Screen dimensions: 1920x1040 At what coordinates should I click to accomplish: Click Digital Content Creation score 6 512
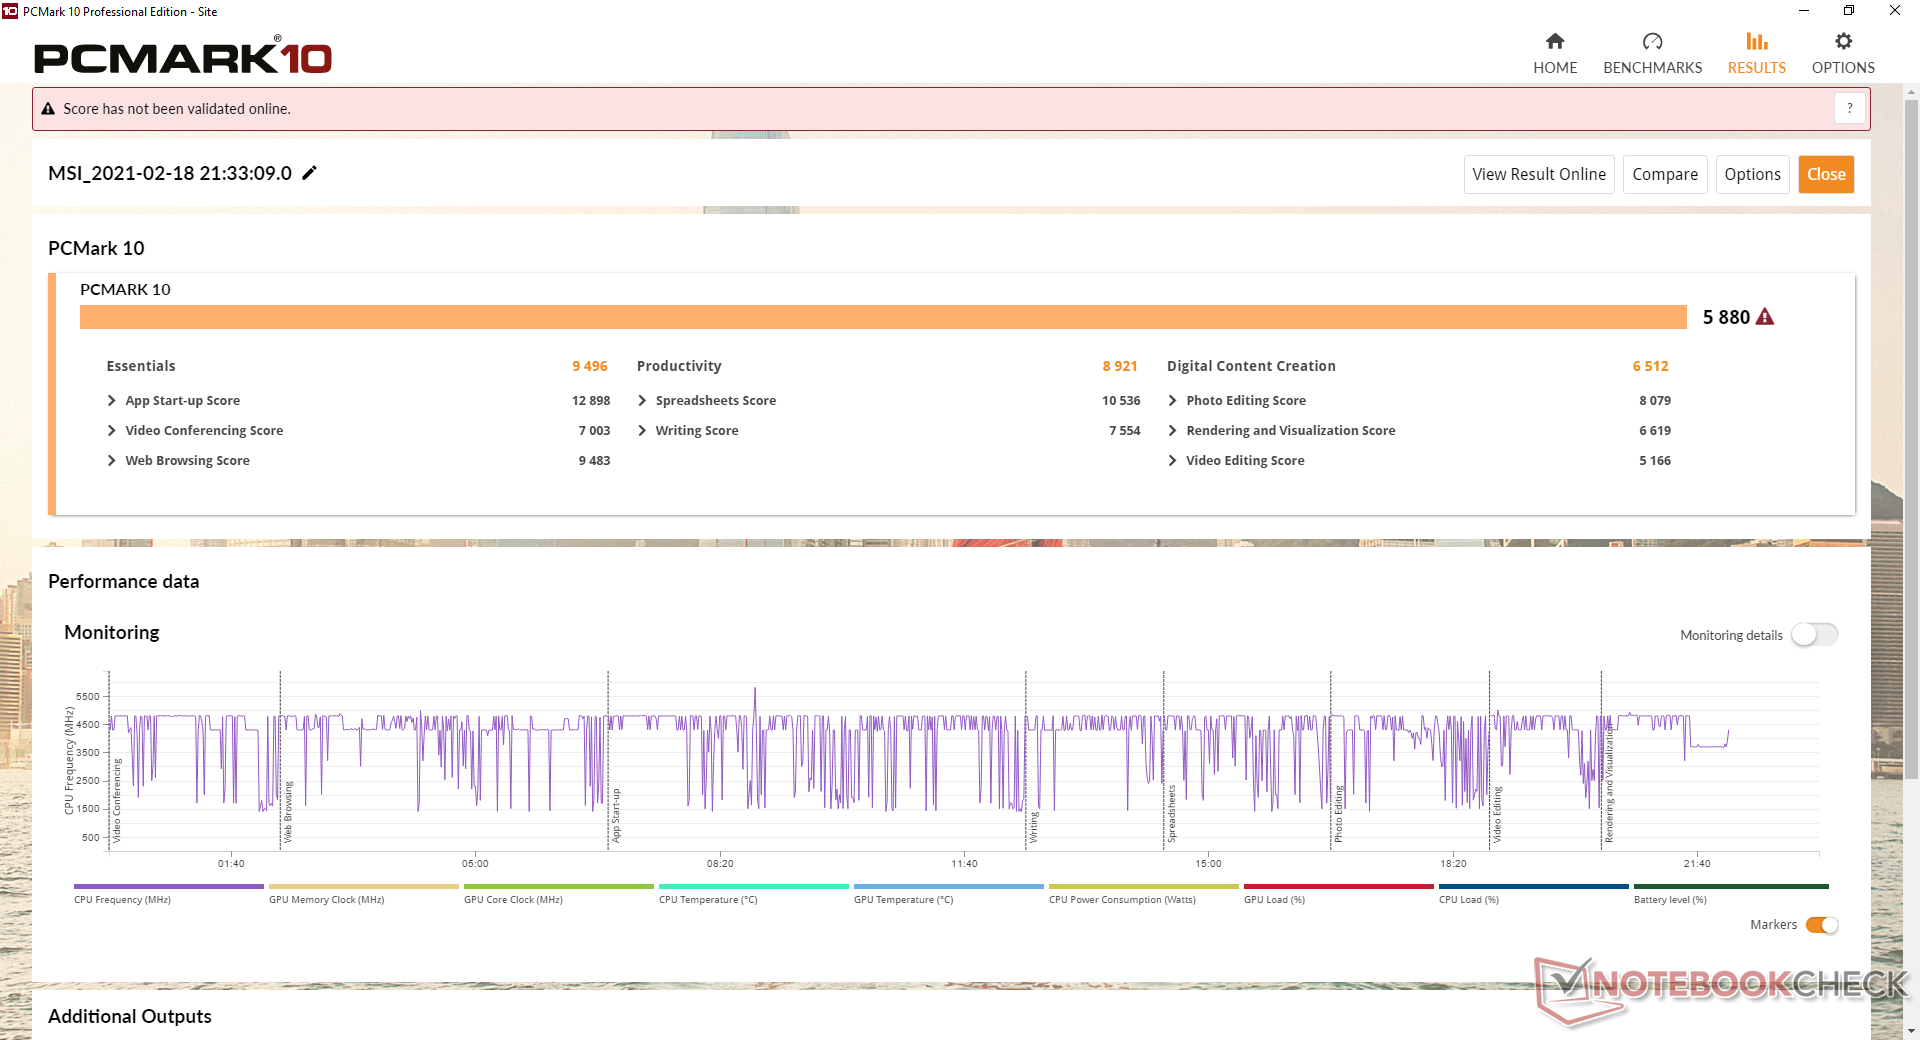(1651, 366)
